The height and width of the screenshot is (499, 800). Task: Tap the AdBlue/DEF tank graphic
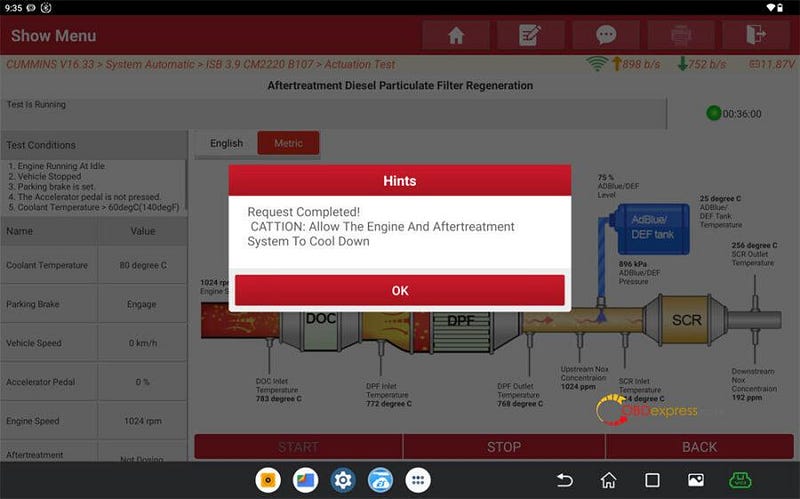[x=652, y=228]
